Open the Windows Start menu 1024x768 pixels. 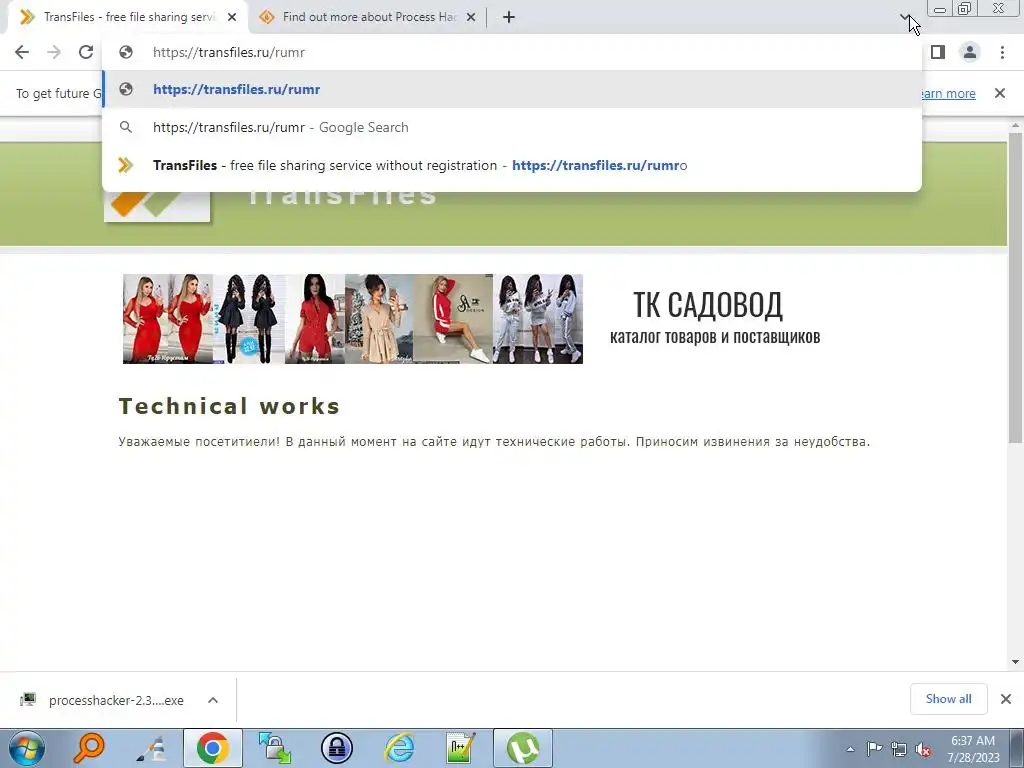[27, 748]
